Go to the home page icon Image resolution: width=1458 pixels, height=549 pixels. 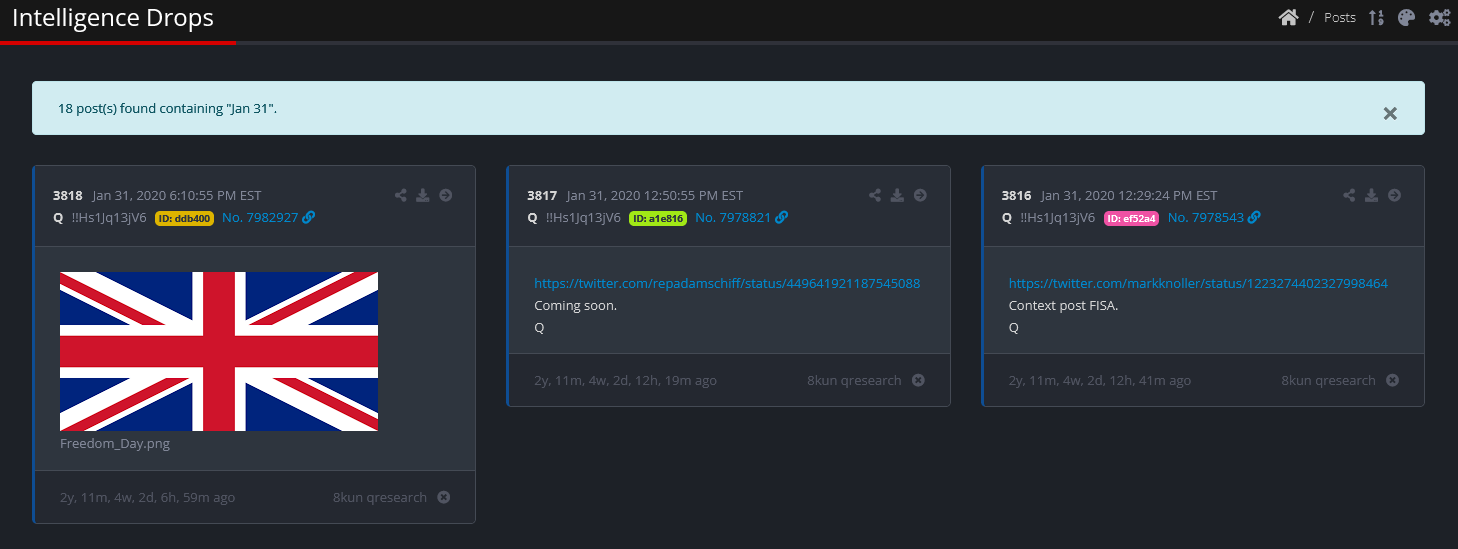[x=1288, y=17]
